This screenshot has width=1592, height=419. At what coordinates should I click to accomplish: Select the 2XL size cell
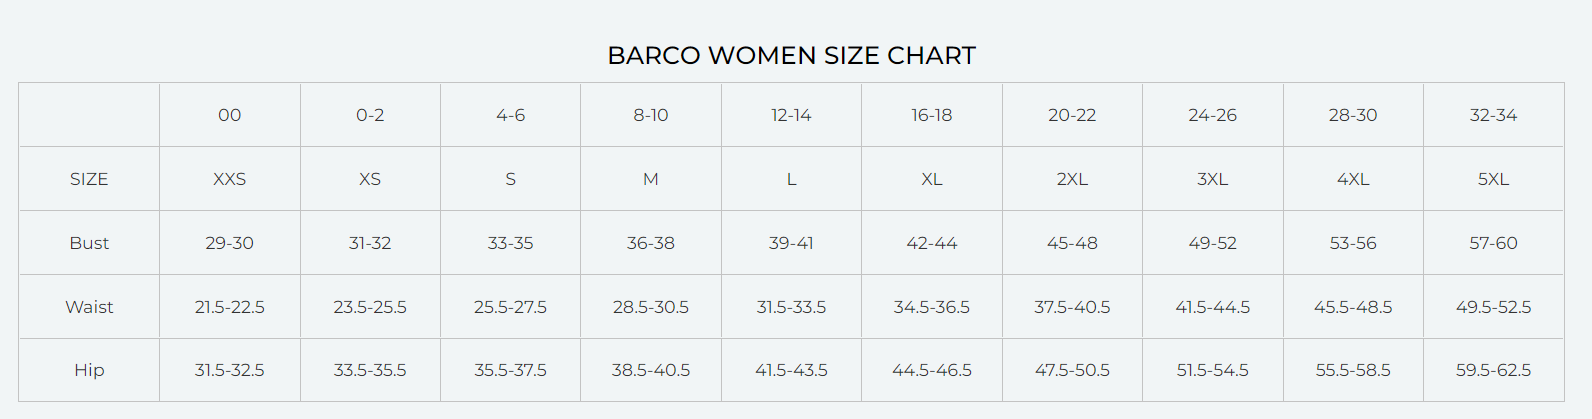1072,179
